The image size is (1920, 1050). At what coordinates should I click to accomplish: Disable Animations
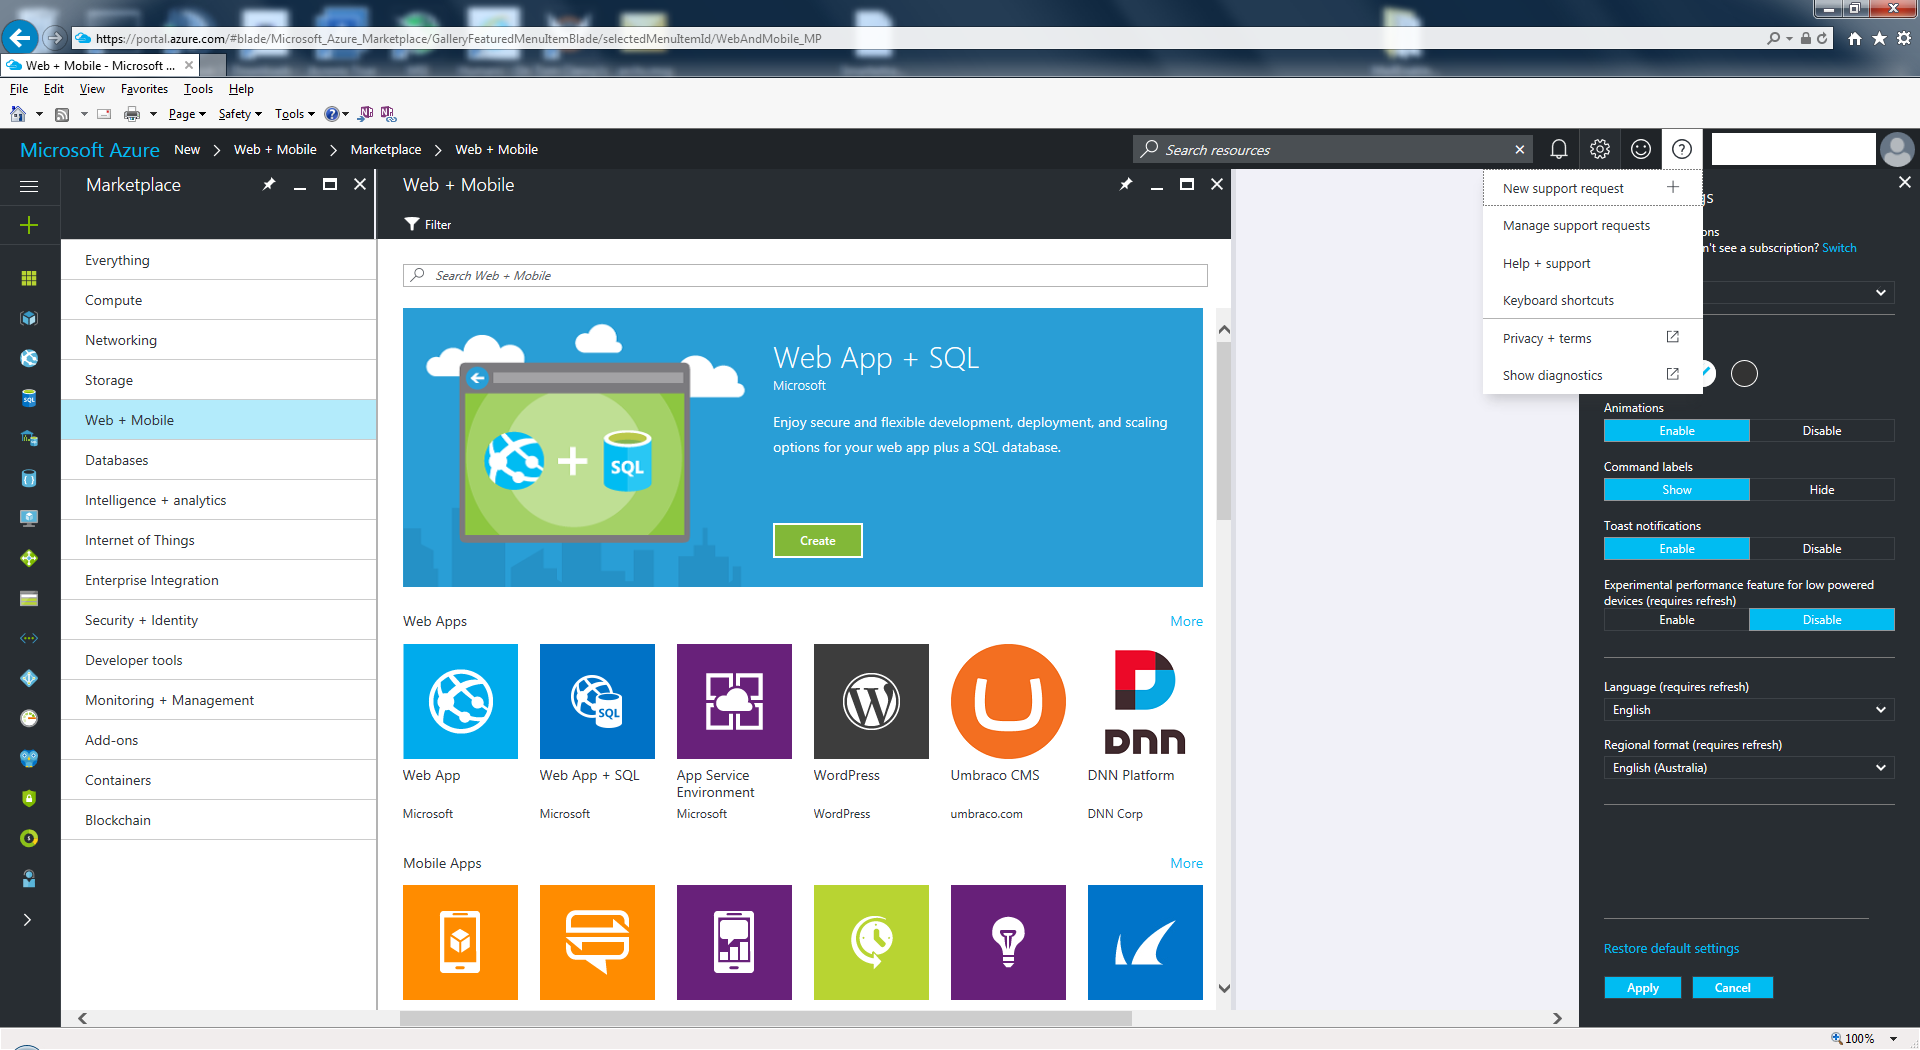[x=1822, y=431]
